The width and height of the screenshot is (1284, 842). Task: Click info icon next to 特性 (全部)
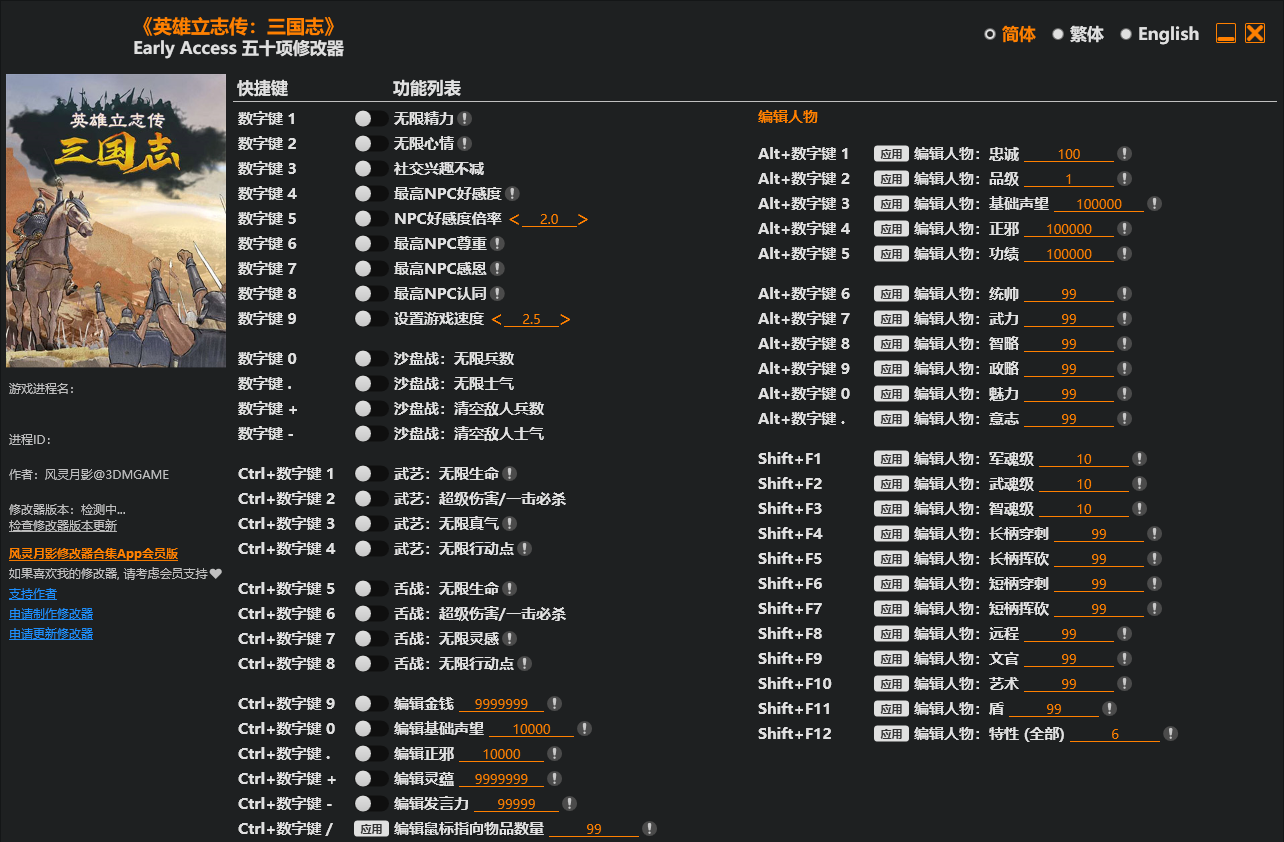click(1170, 734)
